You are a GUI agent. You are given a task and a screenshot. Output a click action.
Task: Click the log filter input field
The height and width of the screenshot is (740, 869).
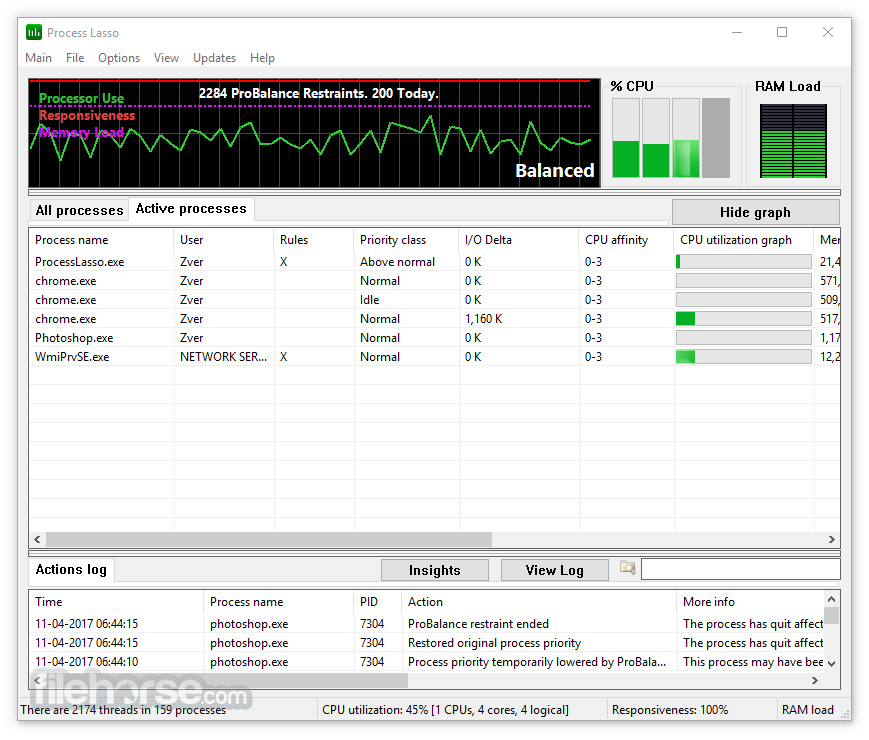pyautogui.click(x=740, y=569)
